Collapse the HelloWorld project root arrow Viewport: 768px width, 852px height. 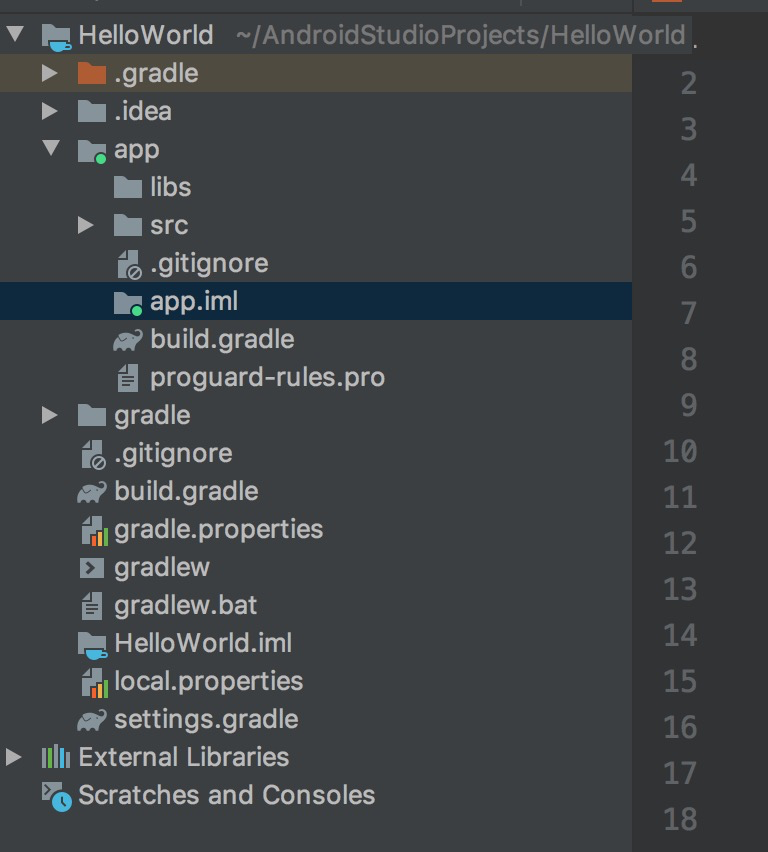(x=15, y=34)
